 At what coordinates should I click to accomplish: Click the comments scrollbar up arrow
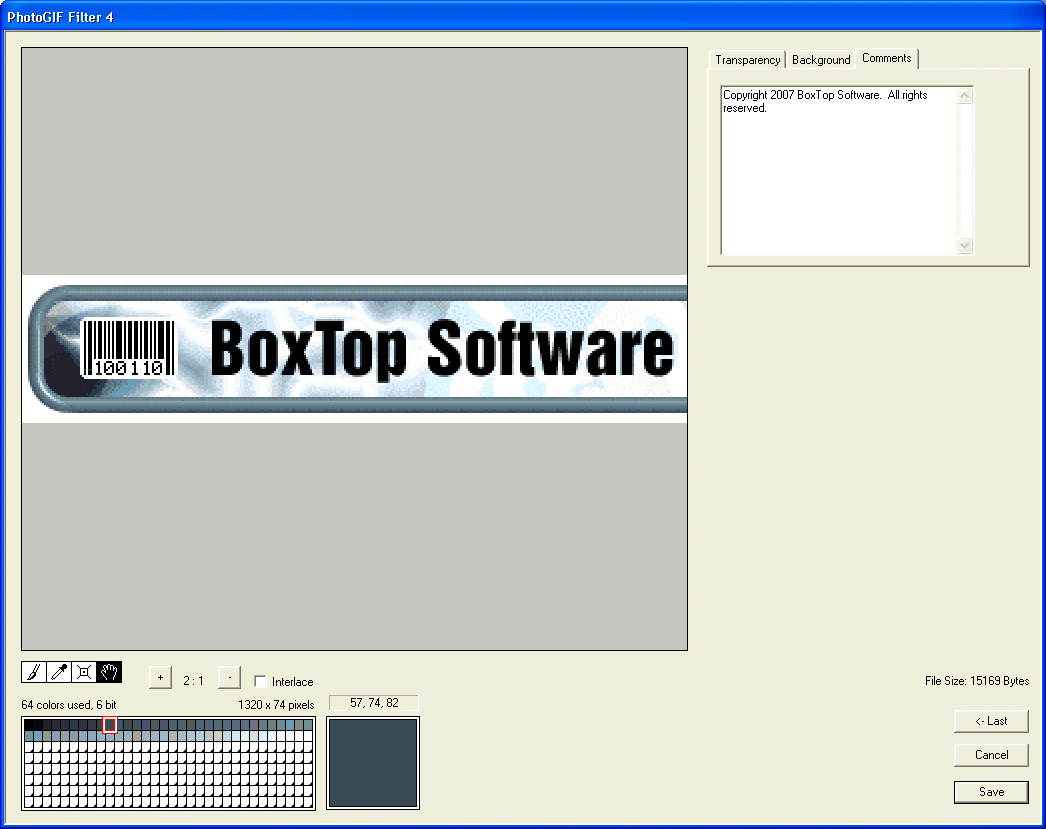(965, 95)
